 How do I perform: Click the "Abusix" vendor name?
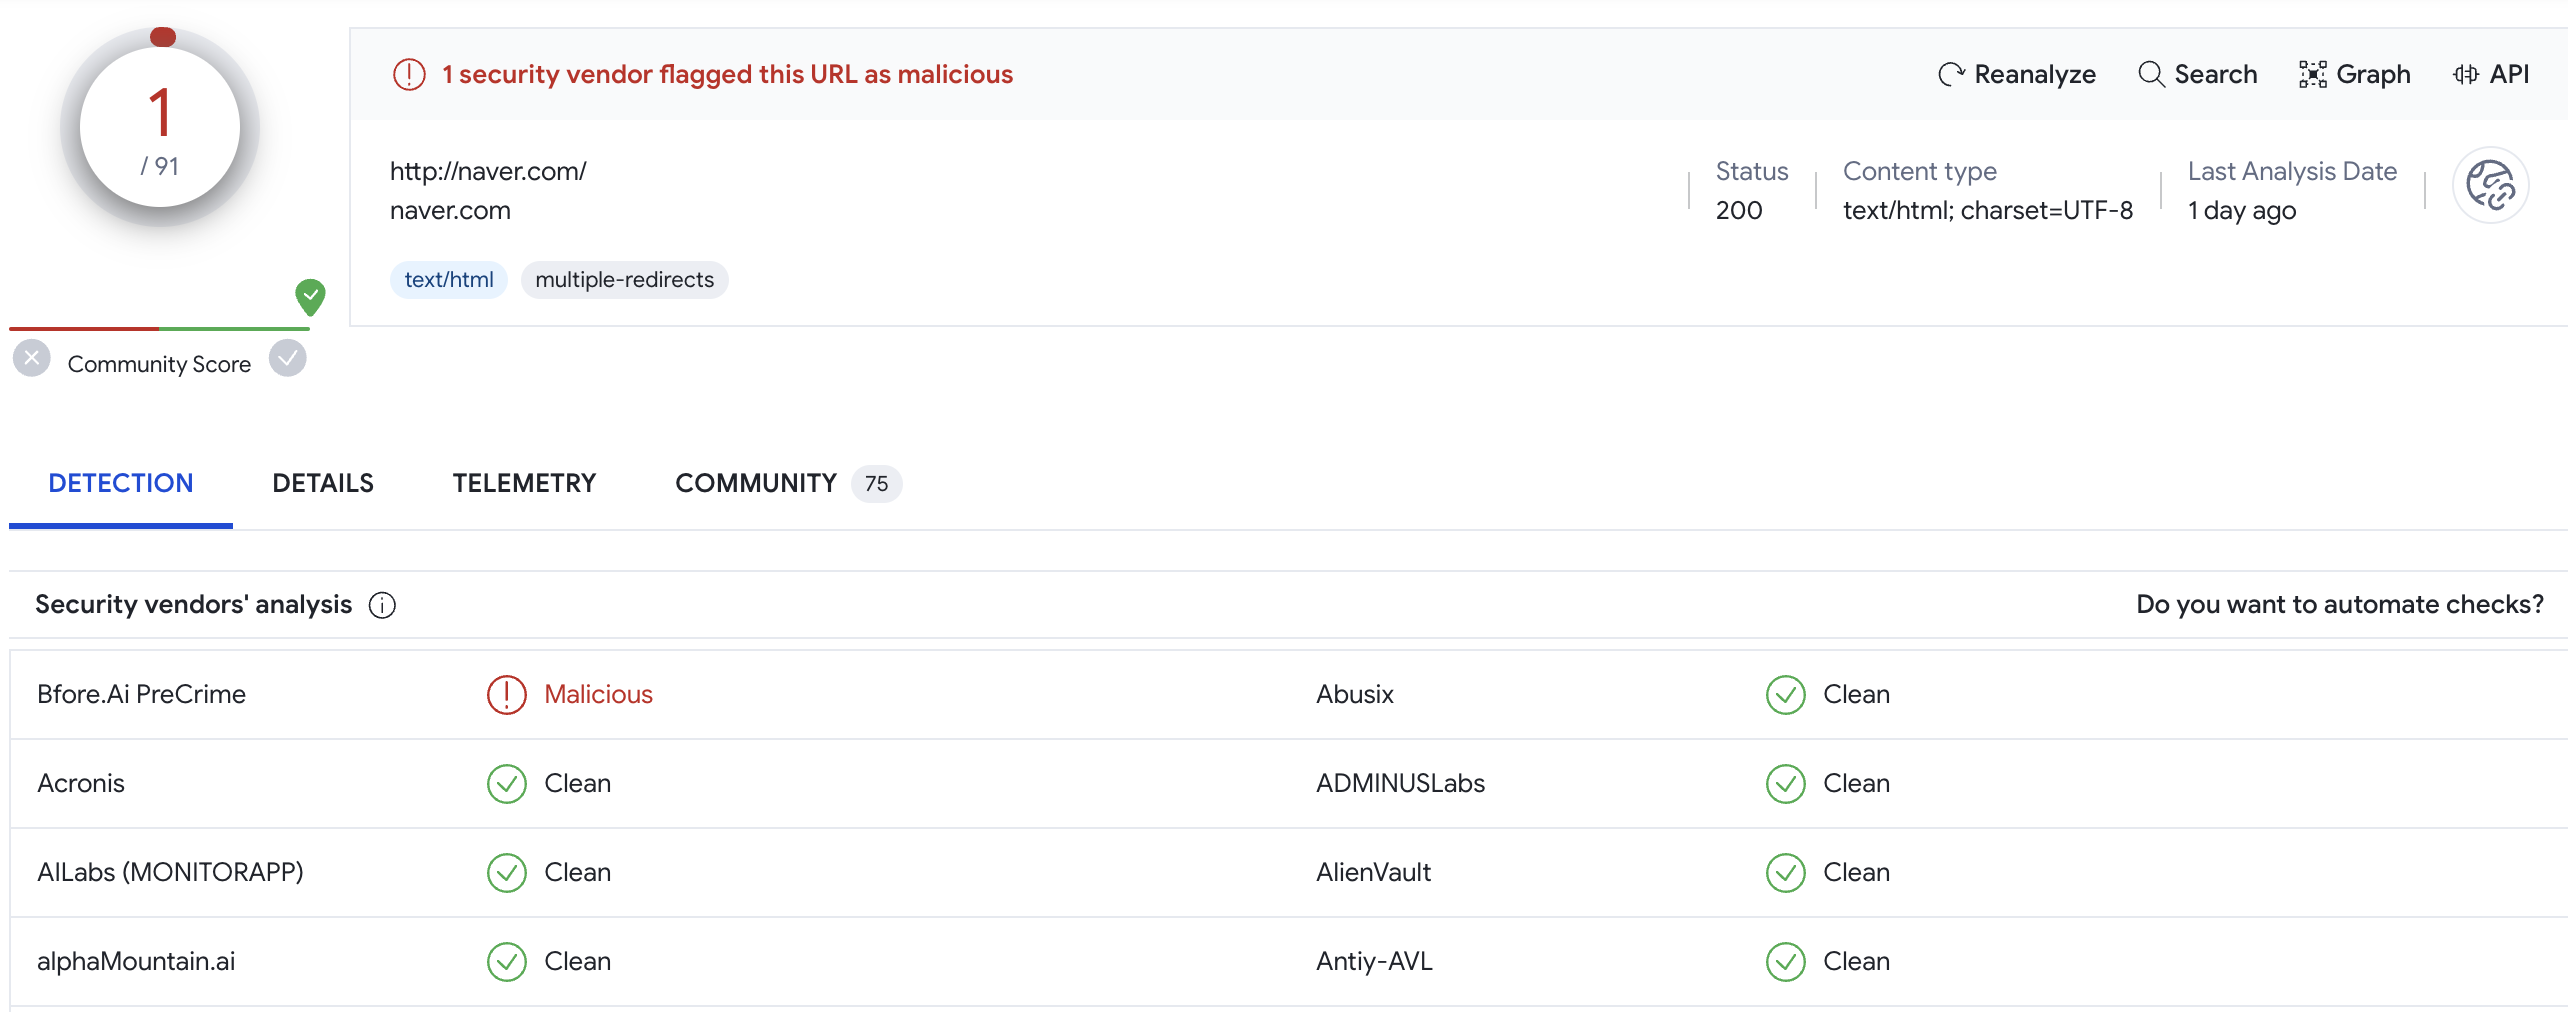[x=1354, y=694]
